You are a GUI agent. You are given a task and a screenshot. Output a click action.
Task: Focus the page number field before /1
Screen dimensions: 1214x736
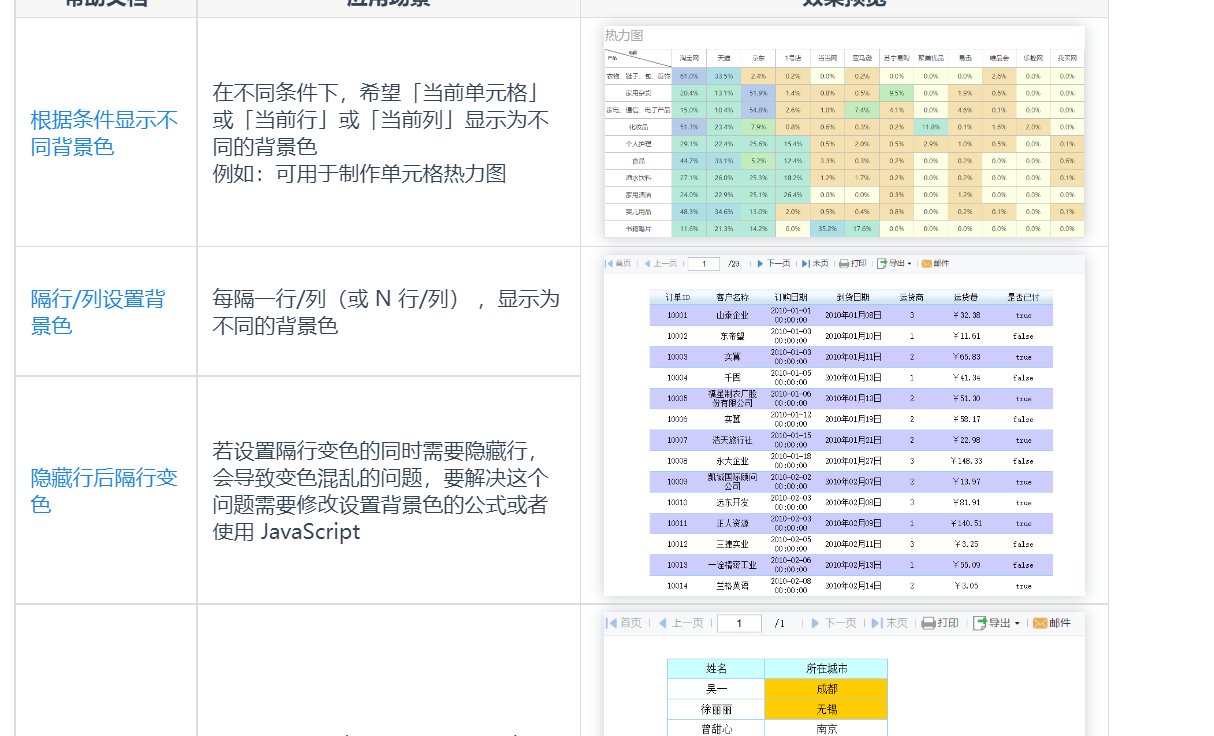(739, 623)
